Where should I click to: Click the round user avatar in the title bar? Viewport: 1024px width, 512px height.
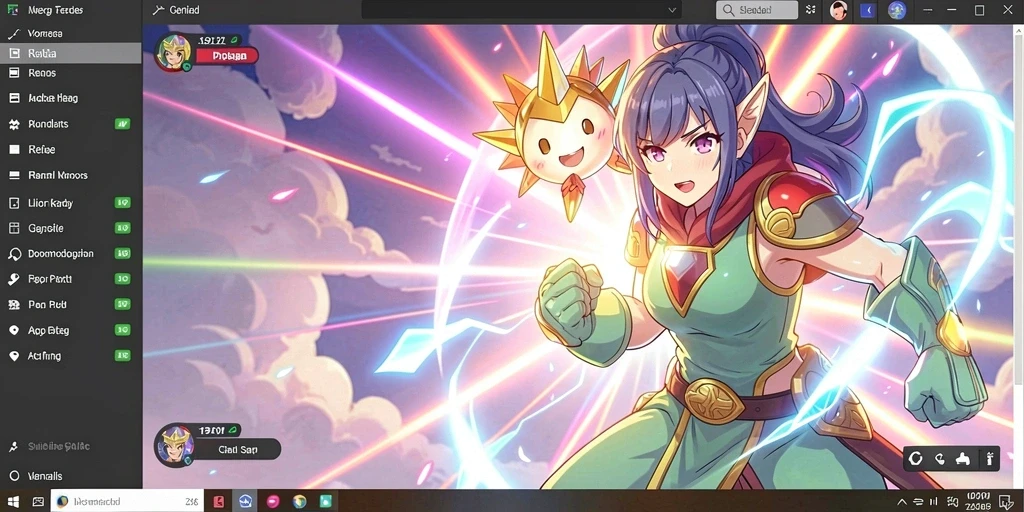839,10
